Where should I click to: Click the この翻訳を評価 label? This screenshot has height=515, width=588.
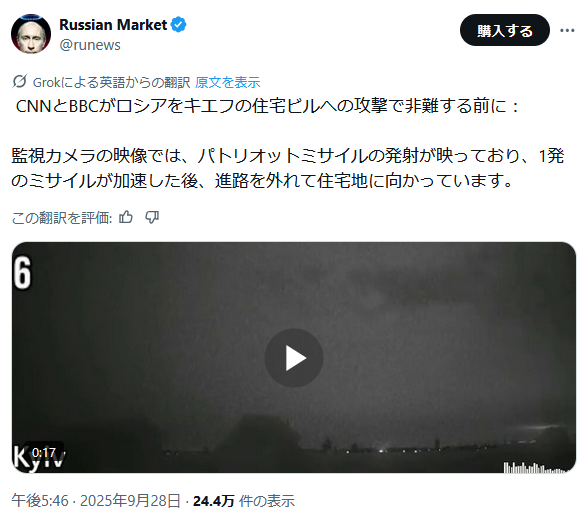click(62, 218)
